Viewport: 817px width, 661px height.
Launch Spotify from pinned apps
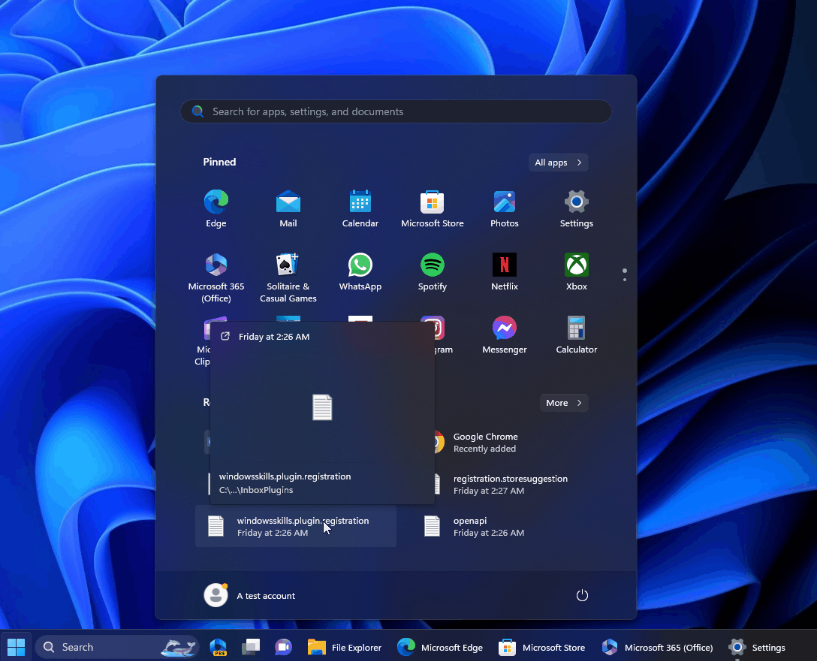[432, 271]
